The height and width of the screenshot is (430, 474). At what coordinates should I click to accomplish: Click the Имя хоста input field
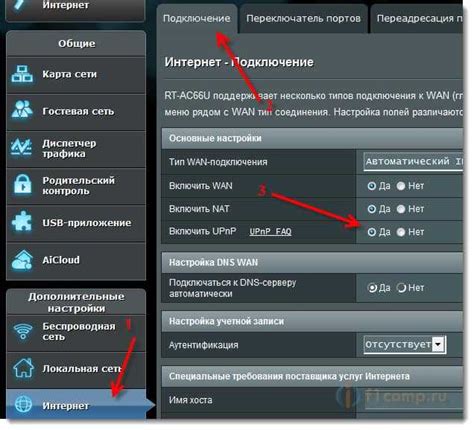tap(413, 400)
